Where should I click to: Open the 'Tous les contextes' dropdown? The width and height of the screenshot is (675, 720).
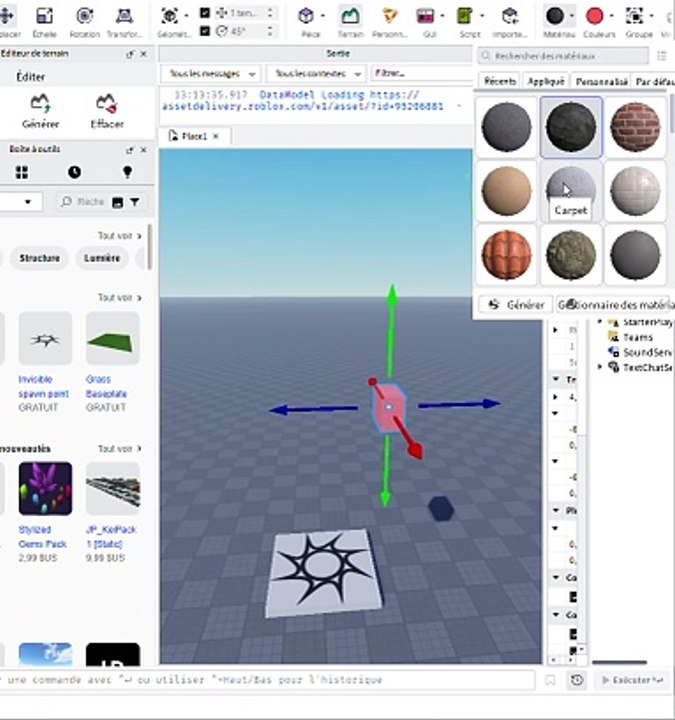pos(317,73)
